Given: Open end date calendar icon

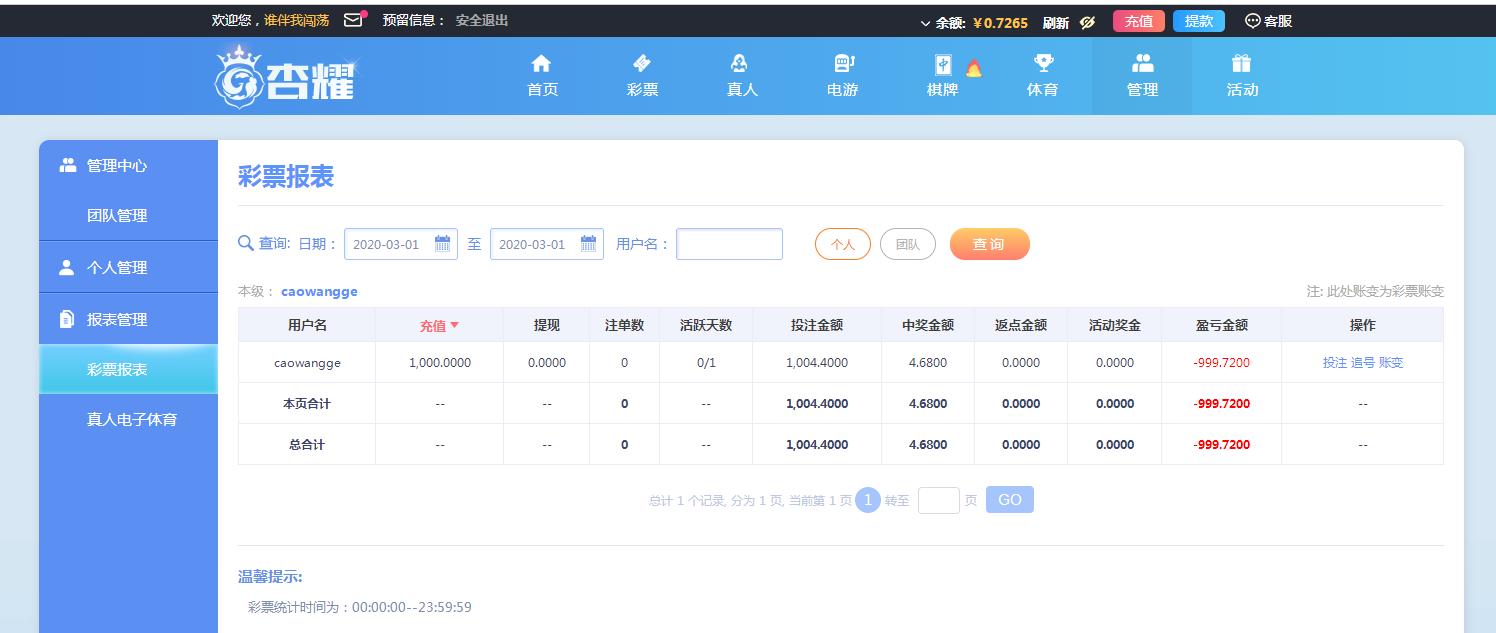Looking at the screenshot, I should [589, 243].
